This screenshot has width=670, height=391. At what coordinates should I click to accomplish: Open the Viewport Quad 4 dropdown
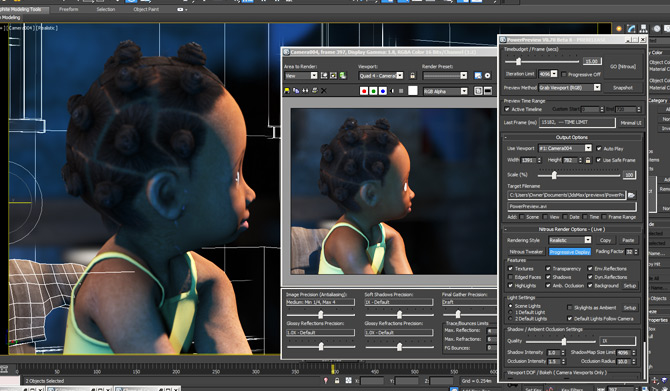400,76
